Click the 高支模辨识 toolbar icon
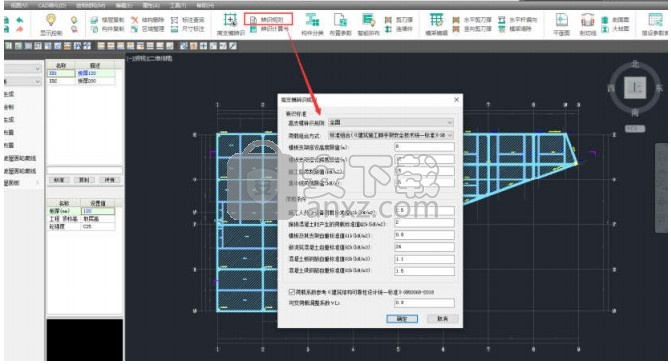 230,21
